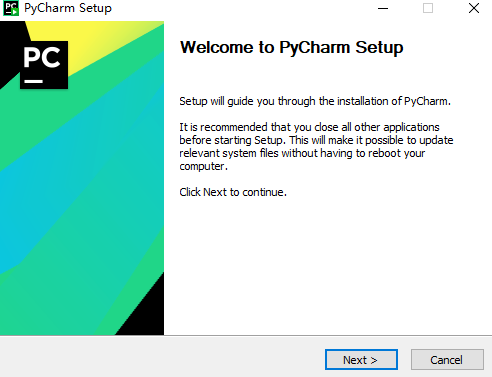Viewport: 492px width, 377px height.
Task: Click the white underscore bar beneath the PC letters
Action: click(33, 81)
